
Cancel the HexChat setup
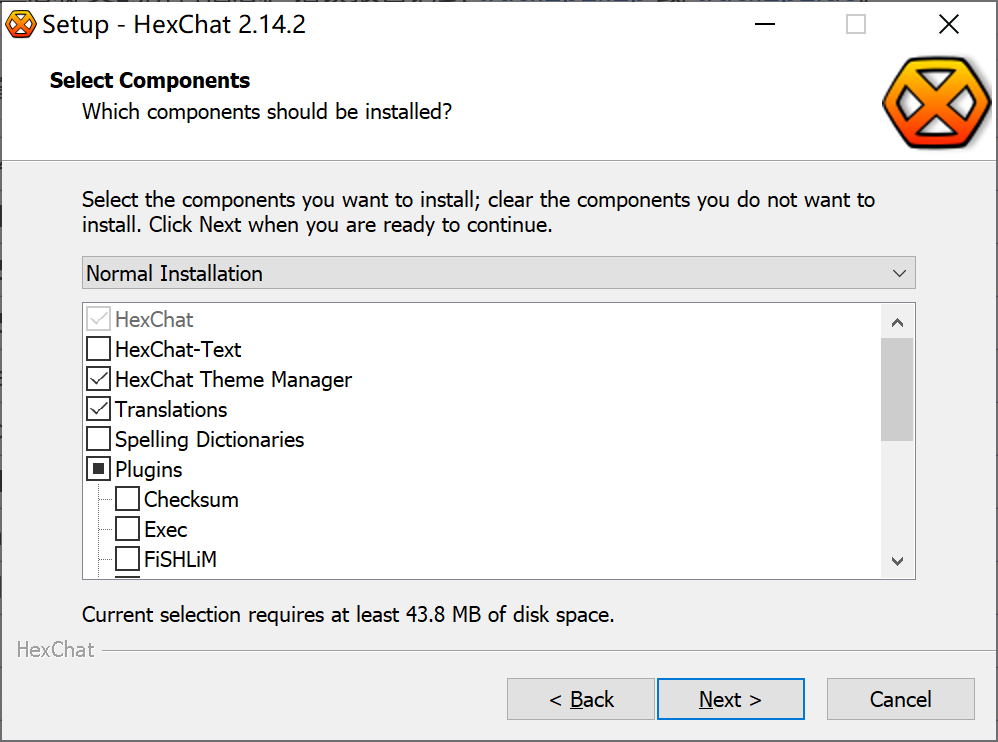coord(900,700)
